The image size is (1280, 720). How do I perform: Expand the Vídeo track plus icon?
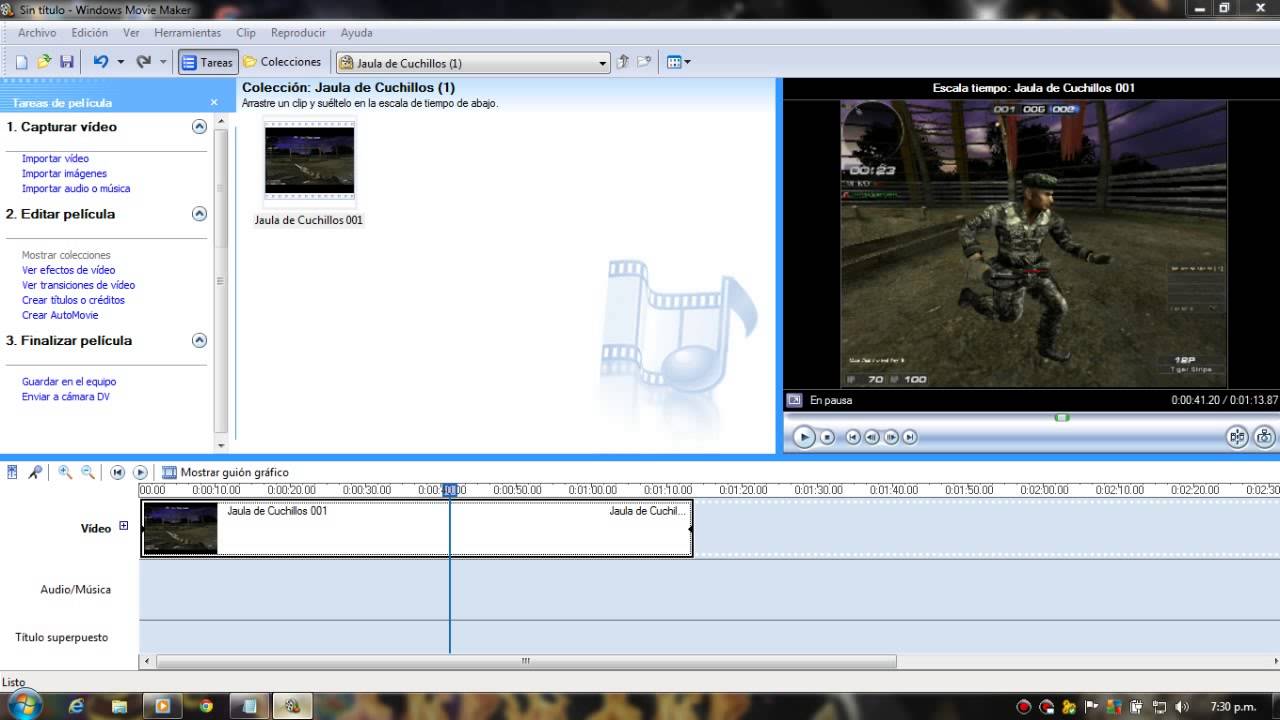point(124,526)
